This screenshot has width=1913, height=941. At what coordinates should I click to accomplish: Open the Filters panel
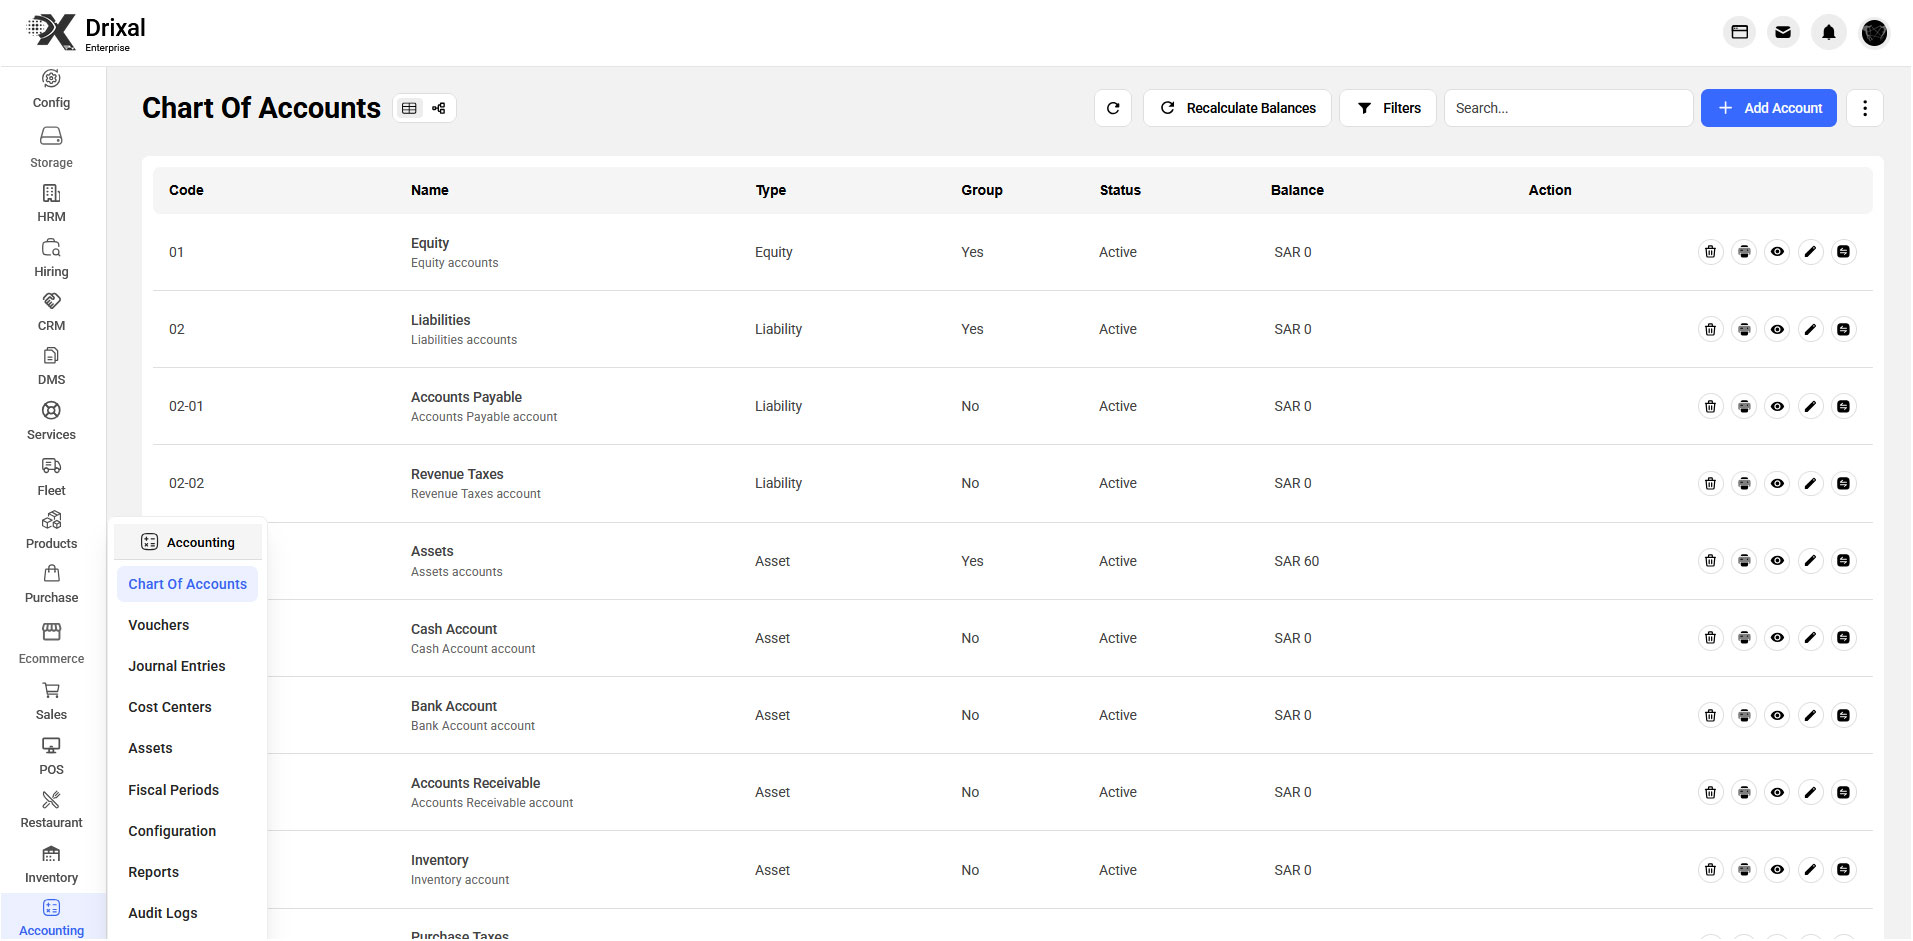[x=1387, y=108]
